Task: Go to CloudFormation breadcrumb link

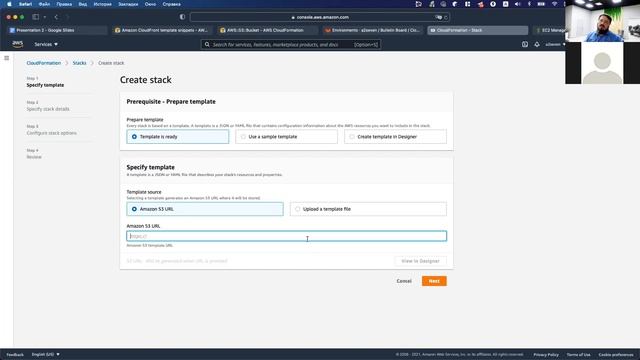Action: point(44,63)
